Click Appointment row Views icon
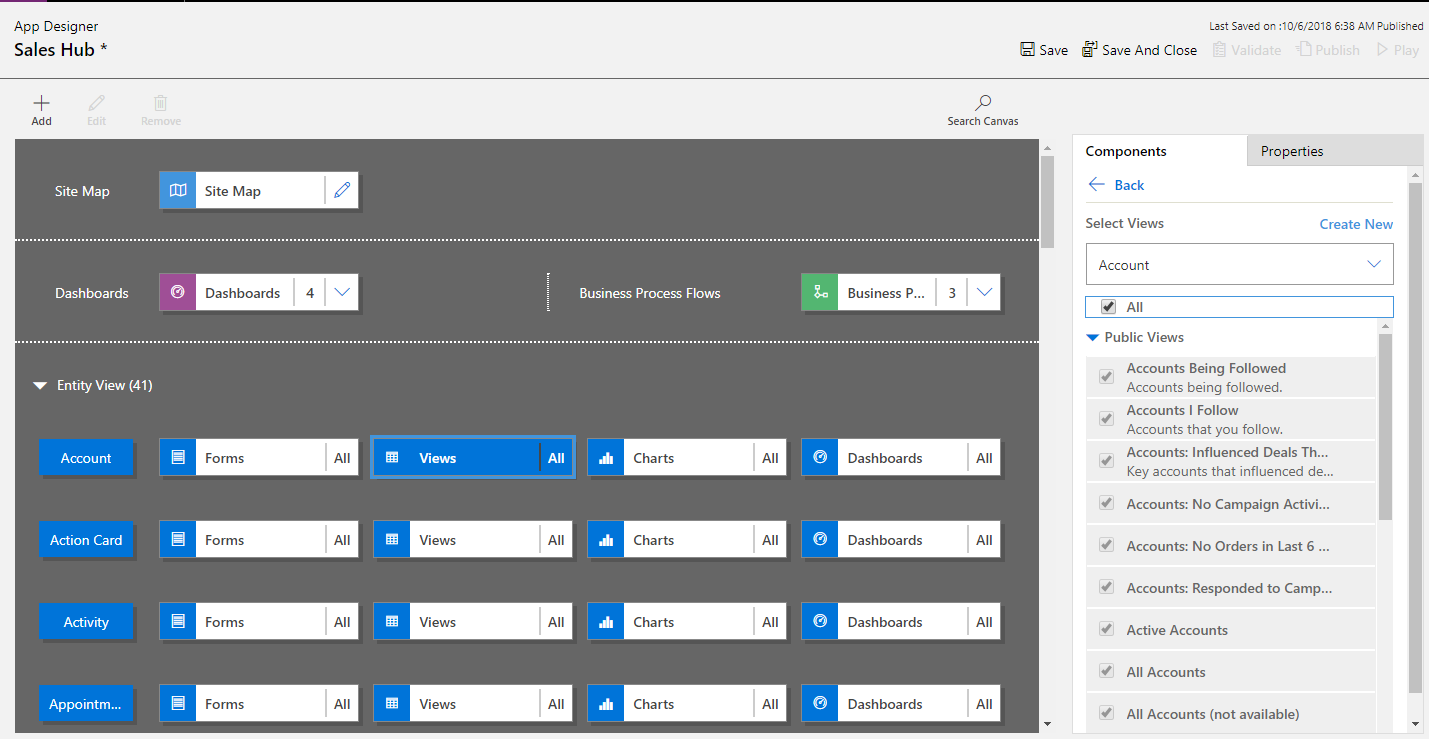 [x=392, y=703]
